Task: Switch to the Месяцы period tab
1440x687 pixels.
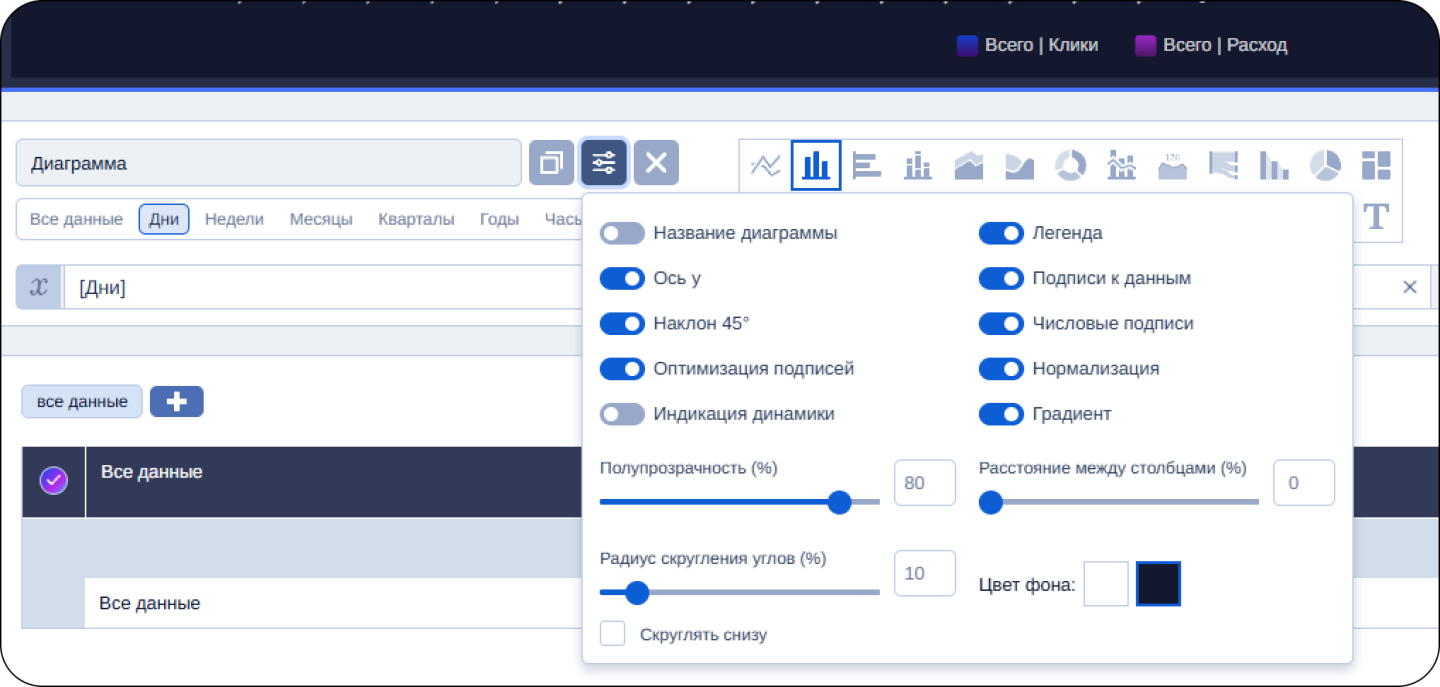Action: [x=321, y=219]
